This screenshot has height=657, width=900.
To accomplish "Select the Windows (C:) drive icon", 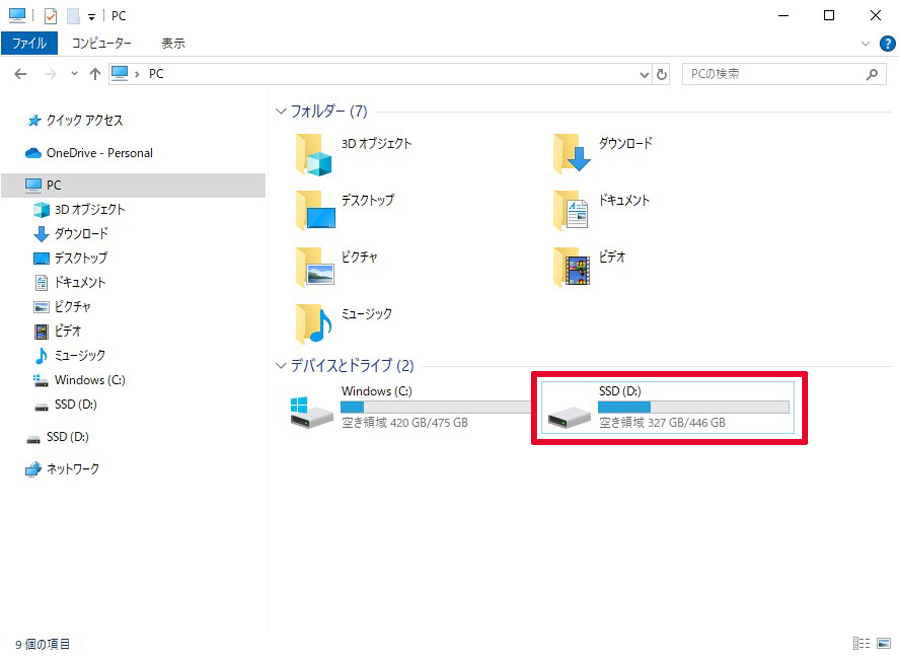I will point(312,411).
